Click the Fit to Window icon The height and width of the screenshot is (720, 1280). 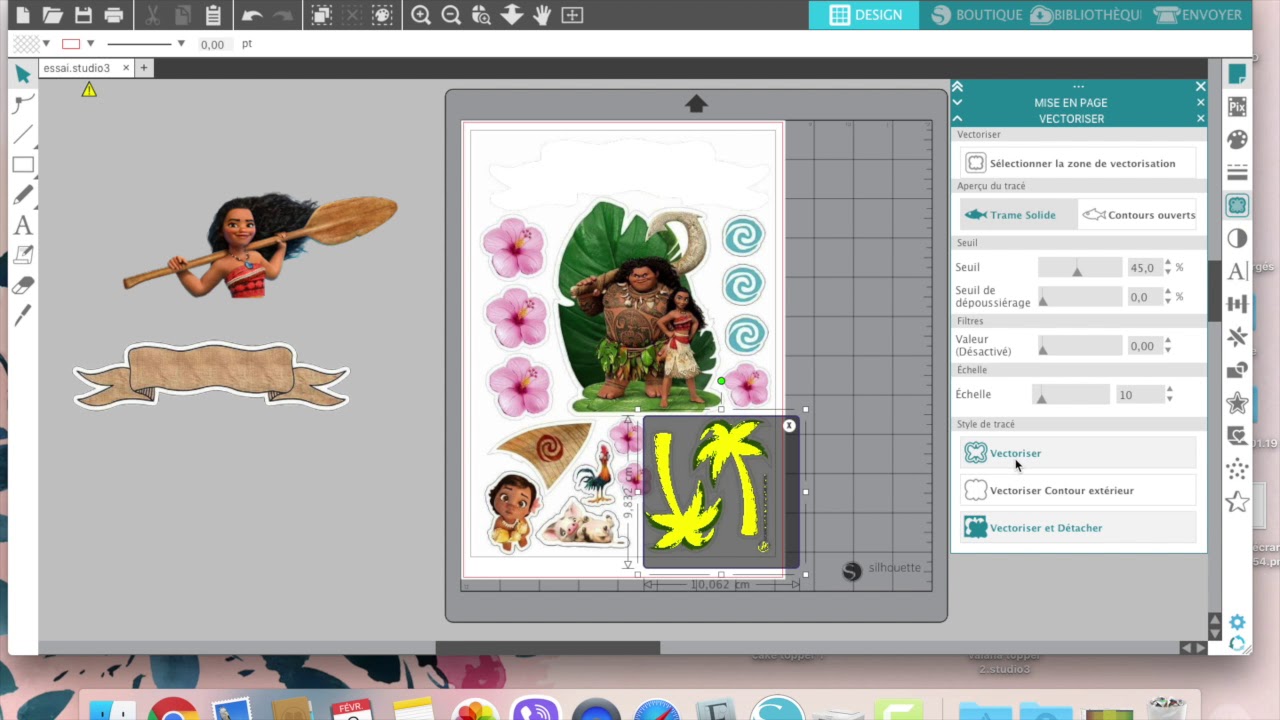click(572, 15)
